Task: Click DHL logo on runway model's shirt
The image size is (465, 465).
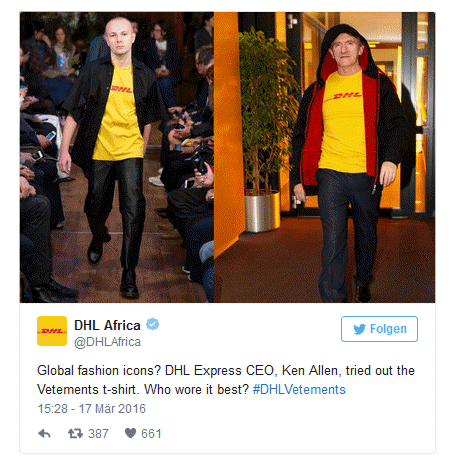Action: 121,89
